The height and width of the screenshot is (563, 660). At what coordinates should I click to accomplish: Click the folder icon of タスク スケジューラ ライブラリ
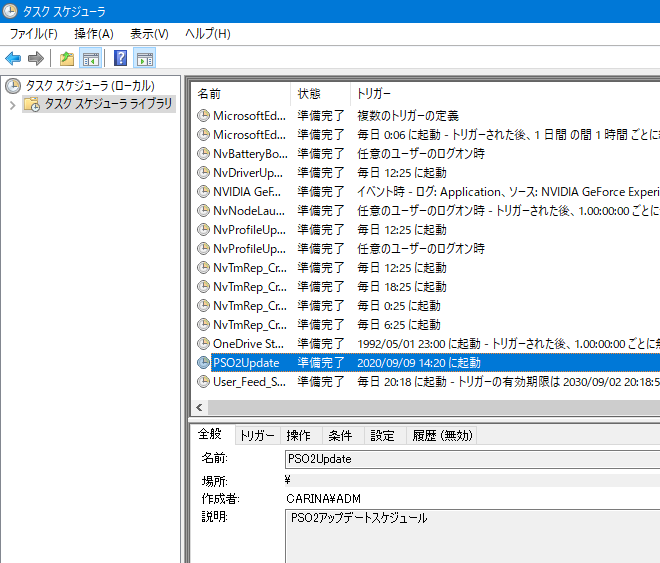pyautogui.click(x=32, y=104)
